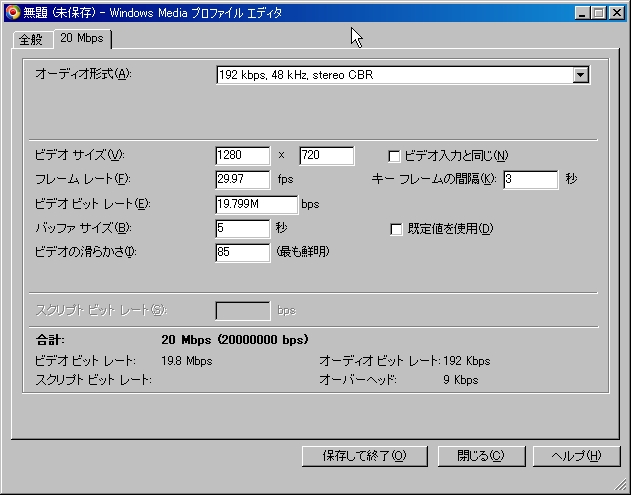Click the 閉じる button
The width and height of the screenshot is (631, 495).
click(481, 456)
